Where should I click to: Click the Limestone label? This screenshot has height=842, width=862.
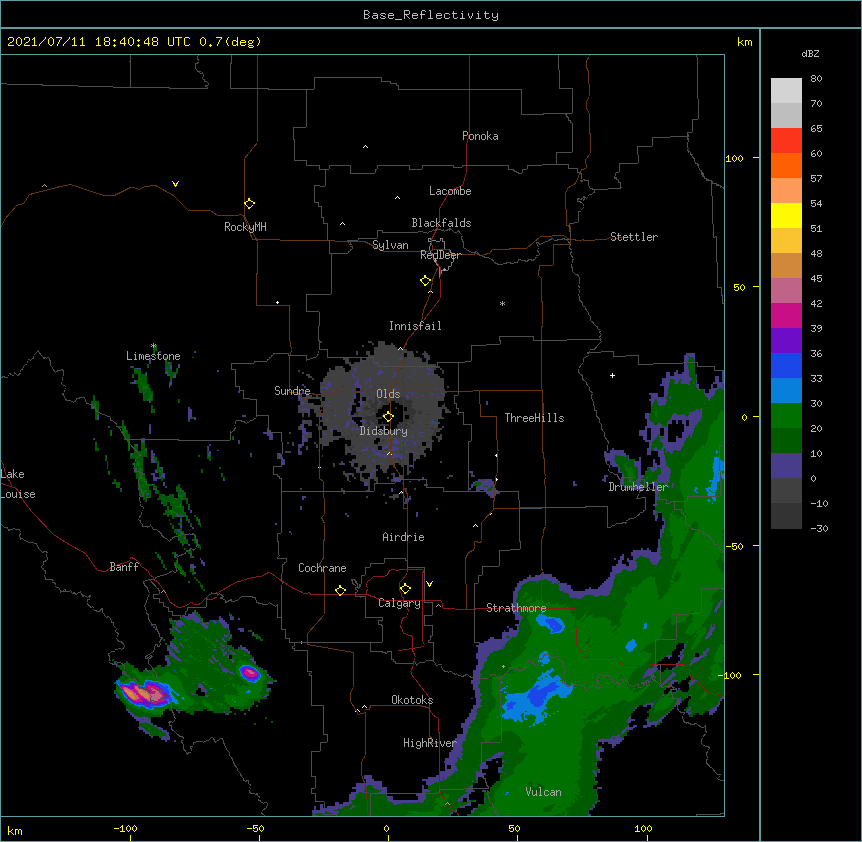[x=153, y=356]
